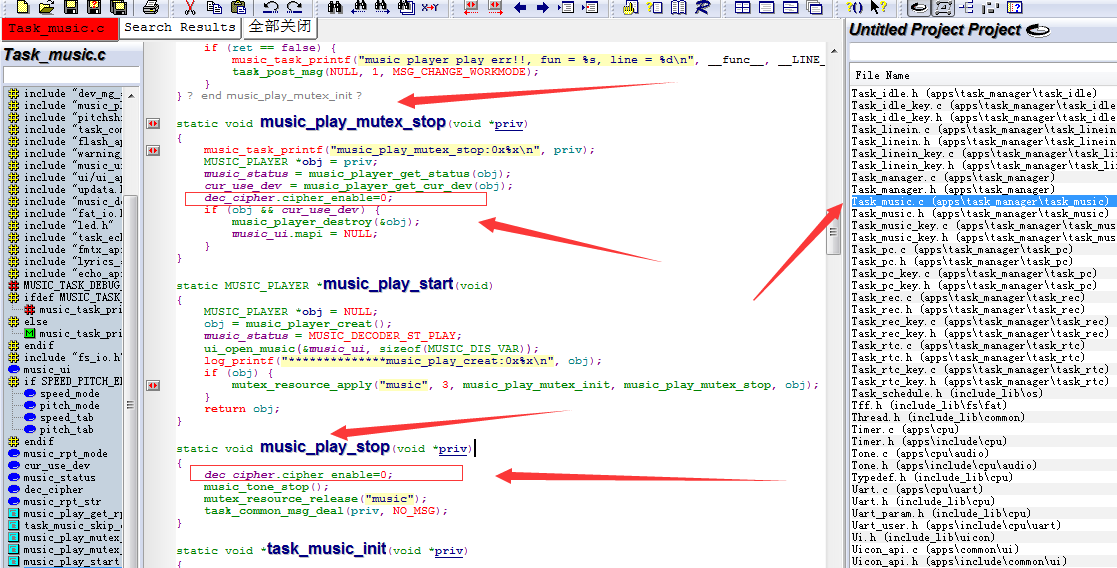This screenshot has height=568, width=1117.
Task: Select pitch_tab in the symbol list
Action: pos(67,430)
